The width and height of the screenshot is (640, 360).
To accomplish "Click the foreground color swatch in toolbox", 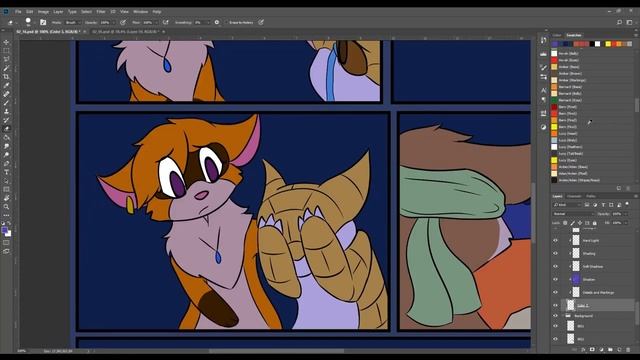I will [4, 231].
